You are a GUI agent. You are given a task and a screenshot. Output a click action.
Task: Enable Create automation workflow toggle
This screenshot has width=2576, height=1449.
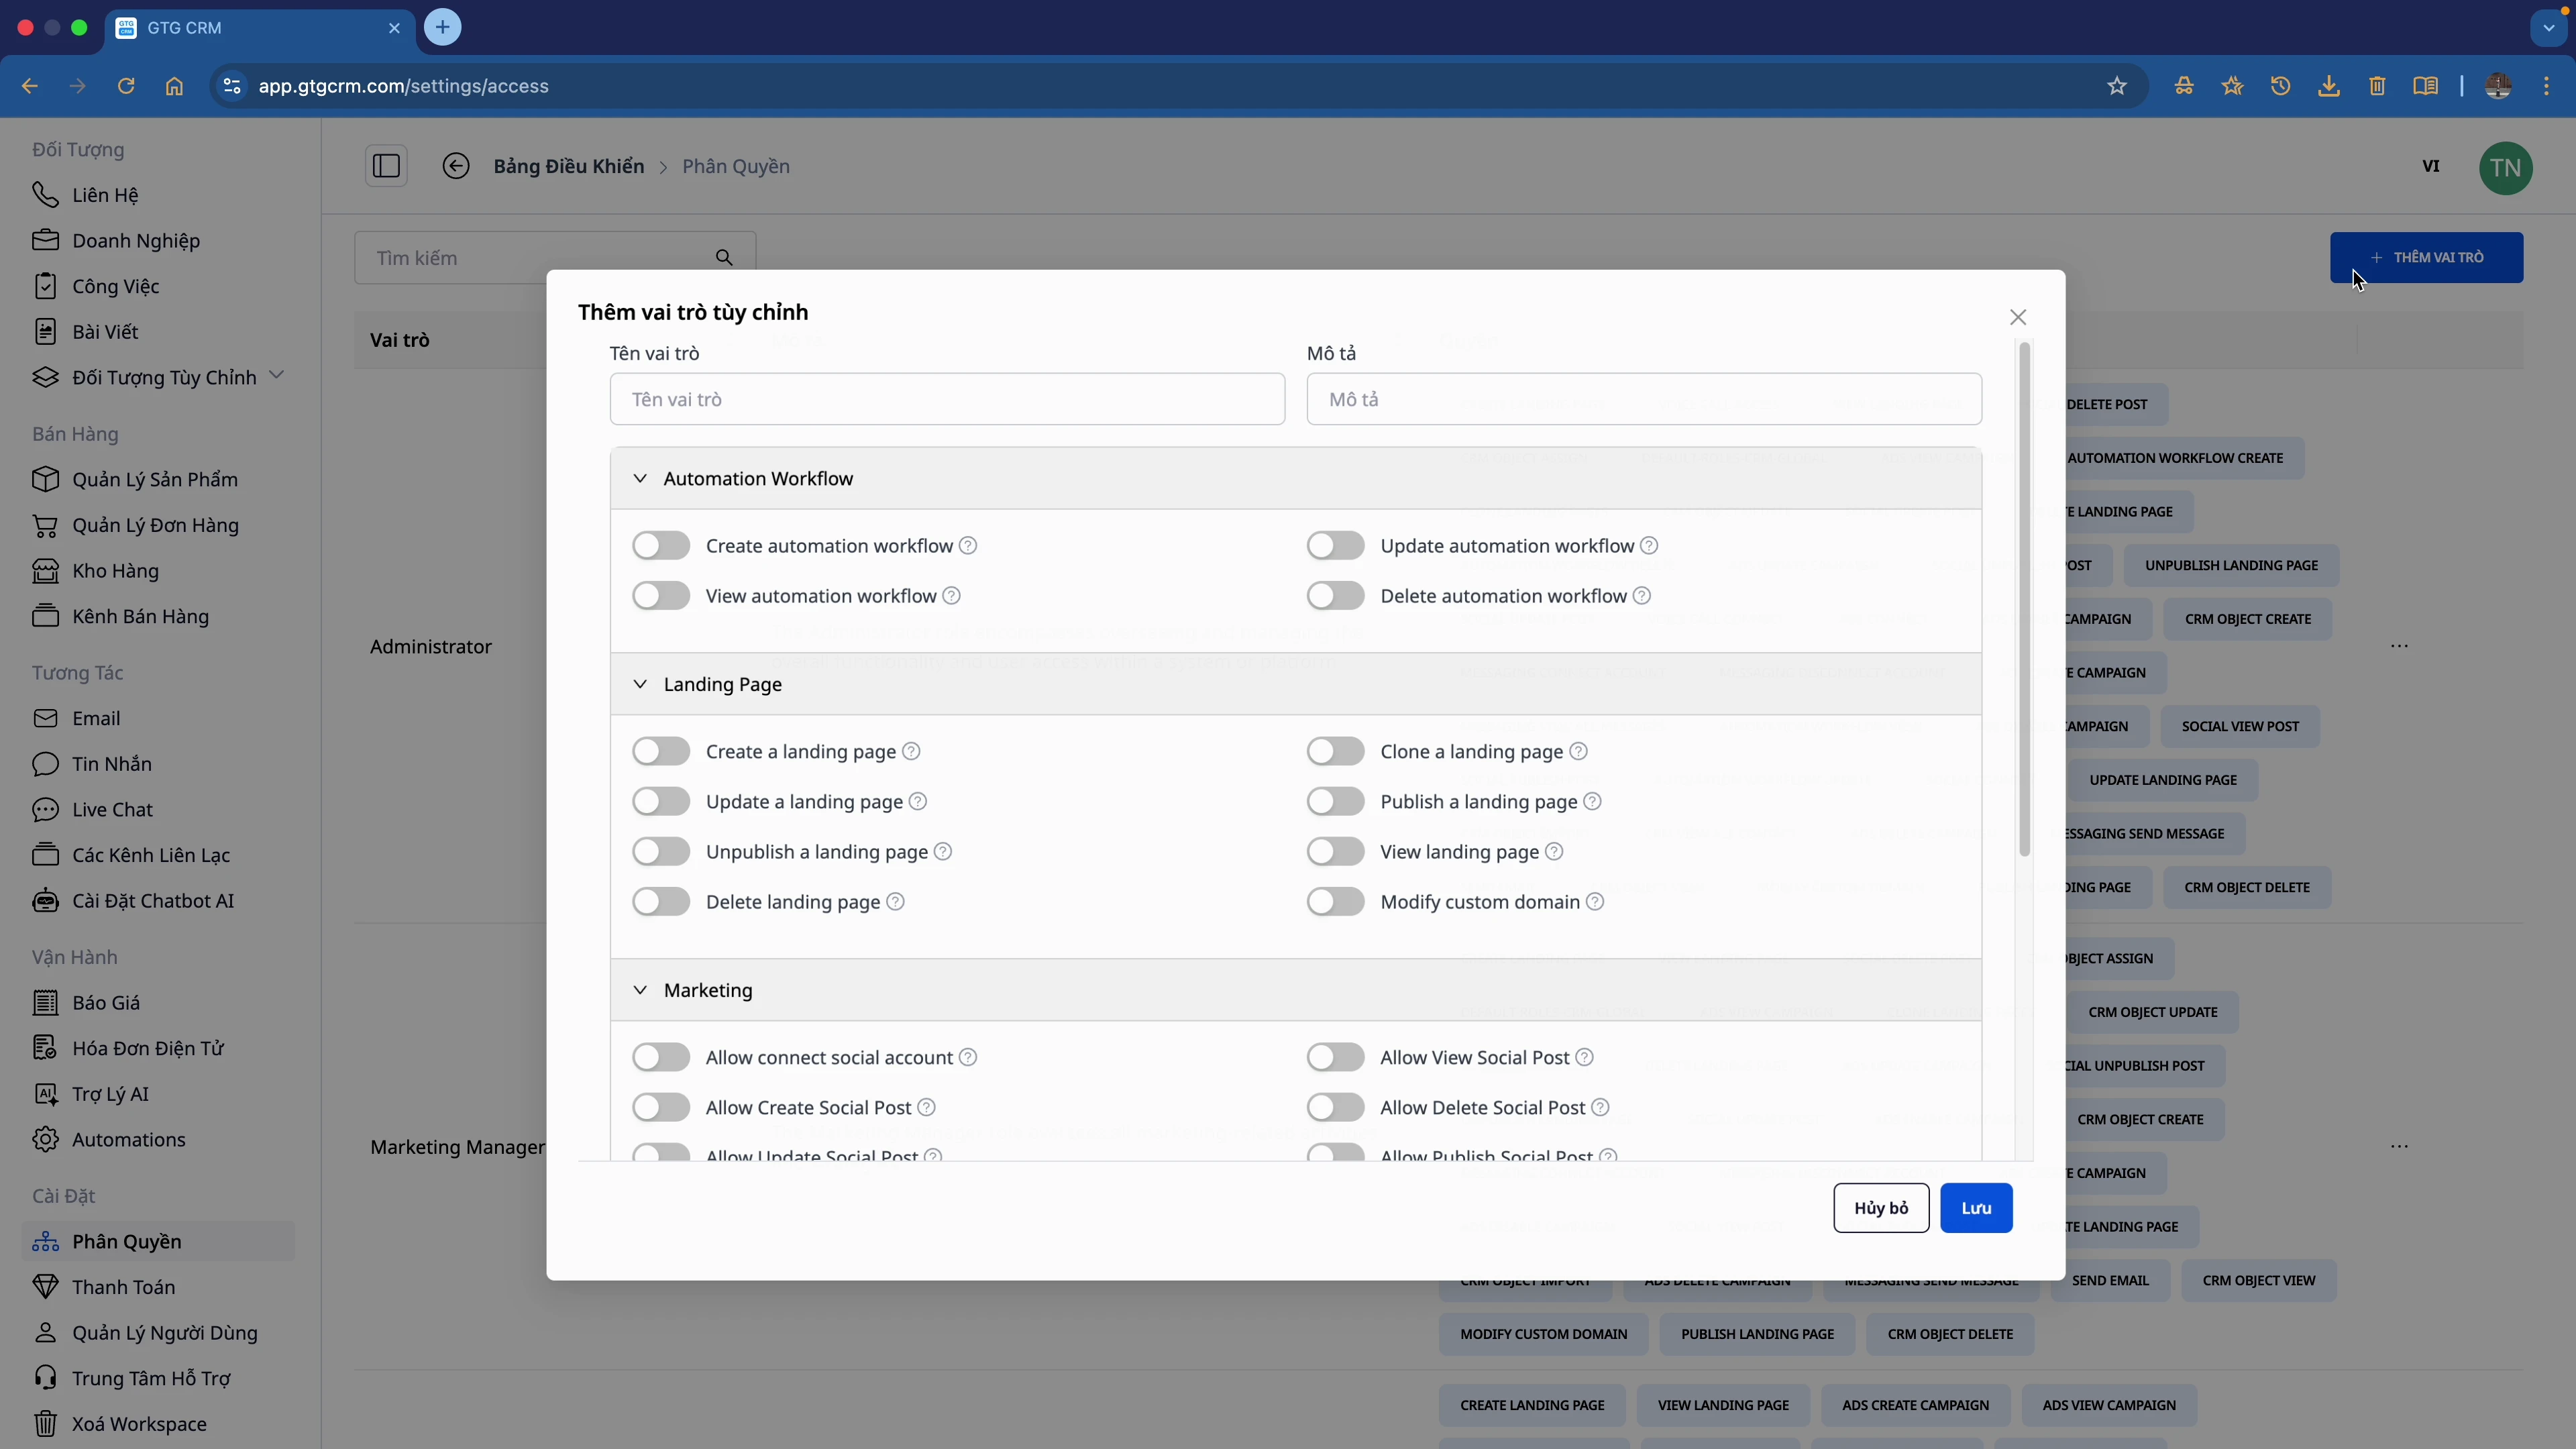(x=661, y=546)
